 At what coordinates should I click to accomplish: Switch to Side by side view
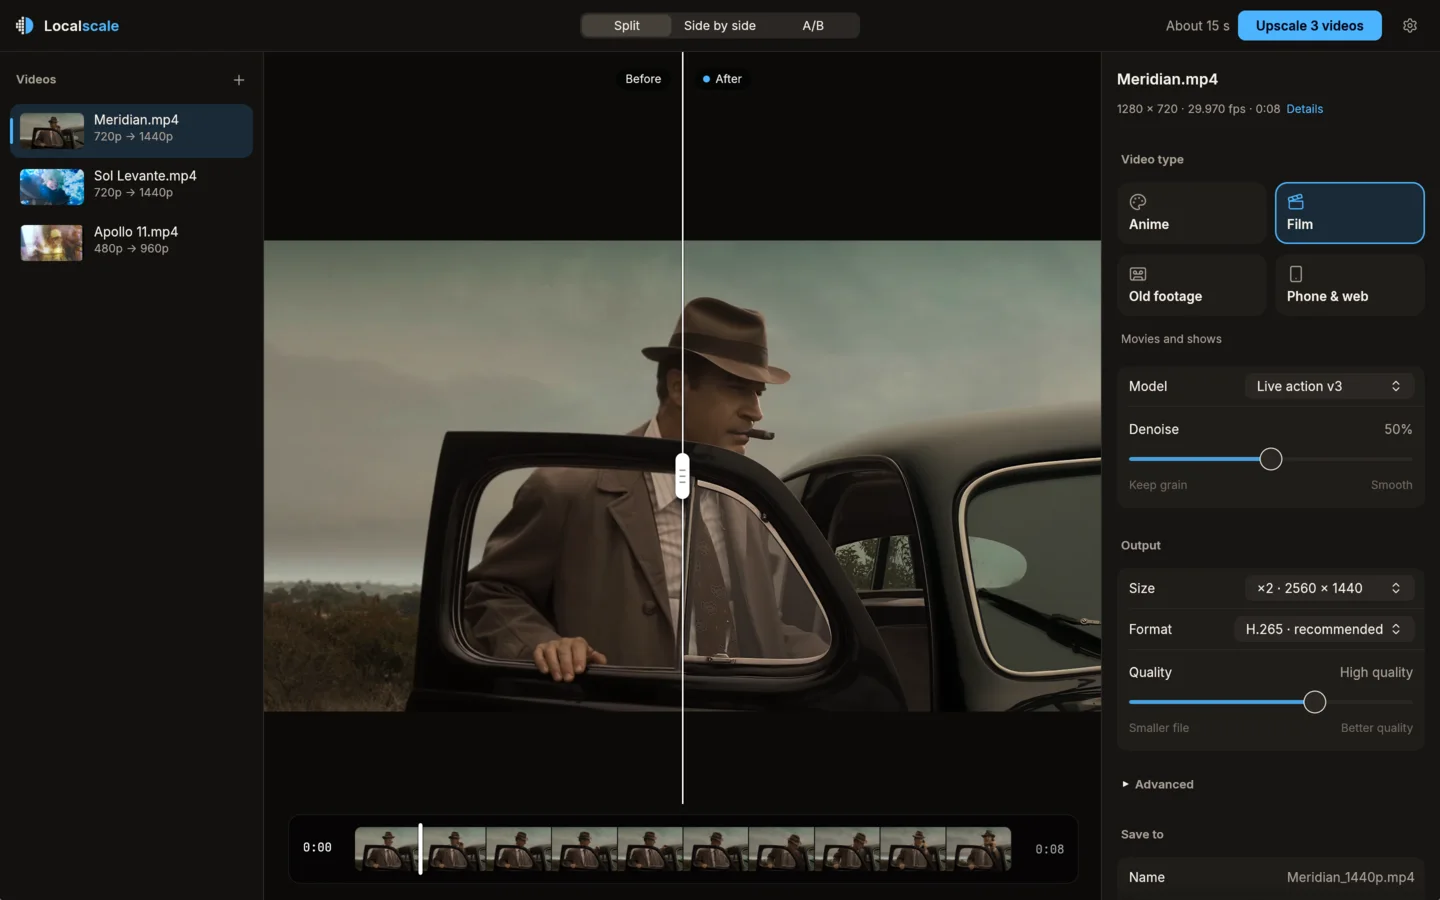[x=720, y=26]
